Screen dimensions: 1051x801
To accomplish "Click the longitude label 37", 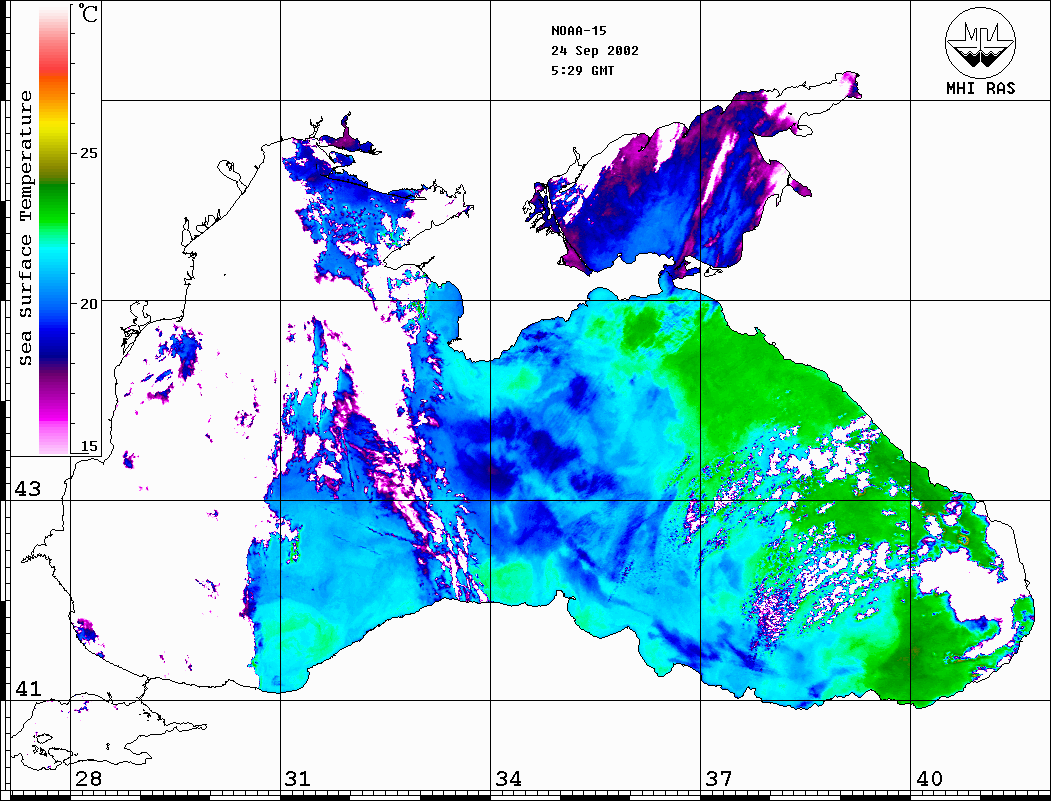I will coord(719,779).
